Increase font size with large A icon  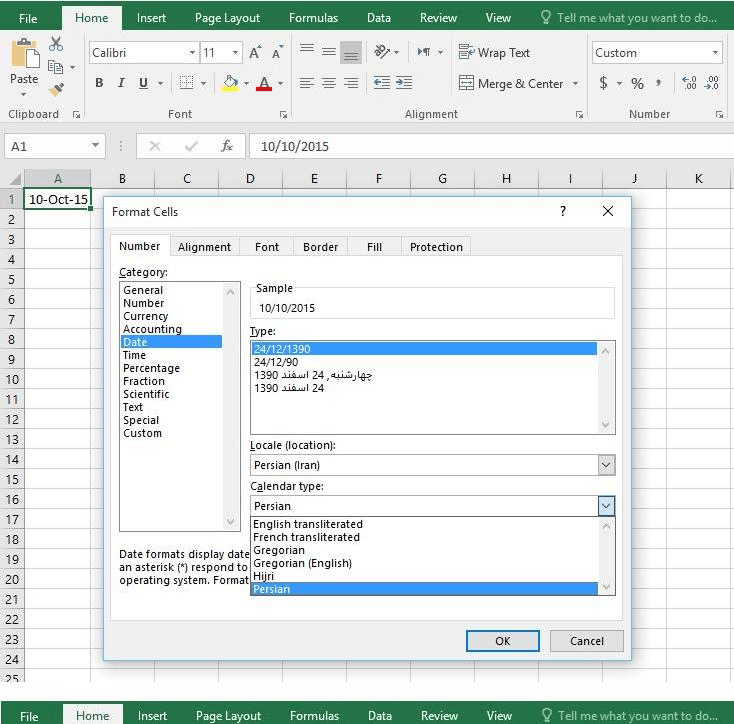[x=255, y=52]
